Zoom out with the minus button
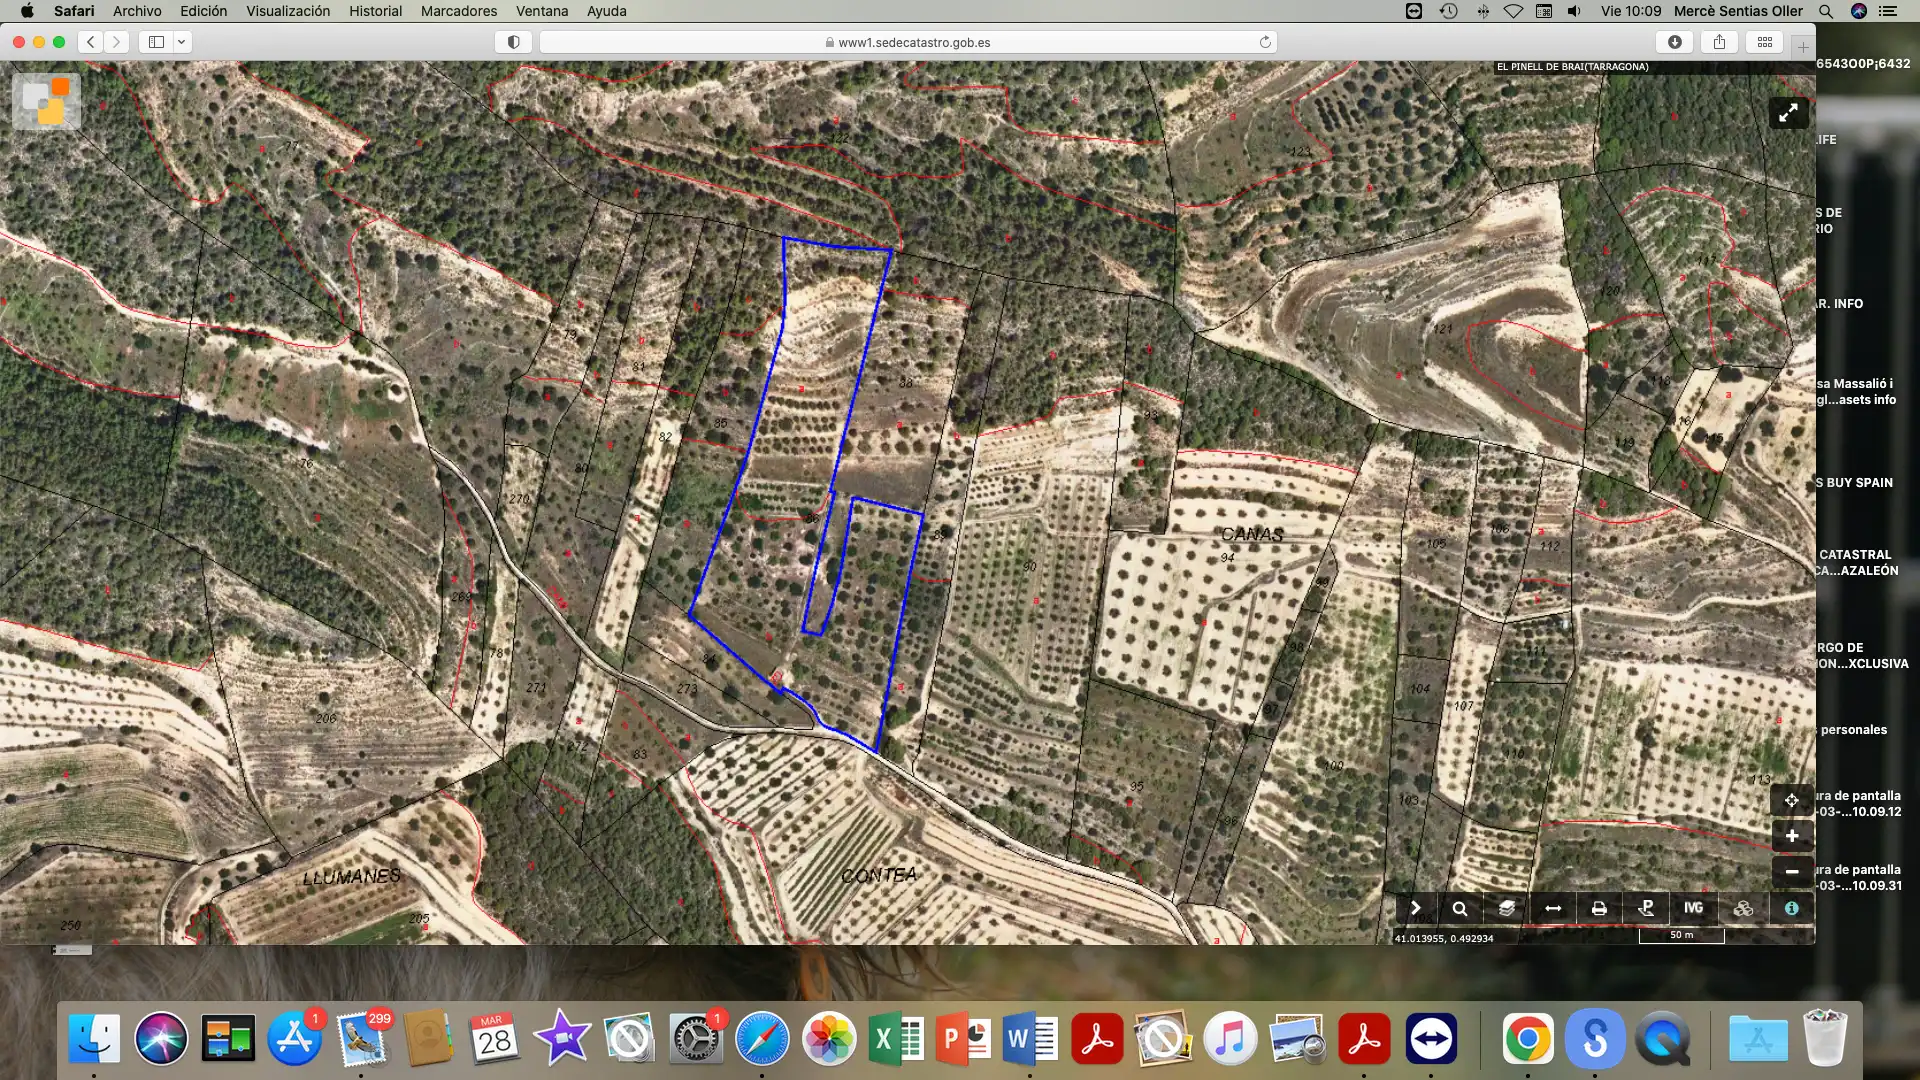1920x1080 pixels. (1792, 872)
